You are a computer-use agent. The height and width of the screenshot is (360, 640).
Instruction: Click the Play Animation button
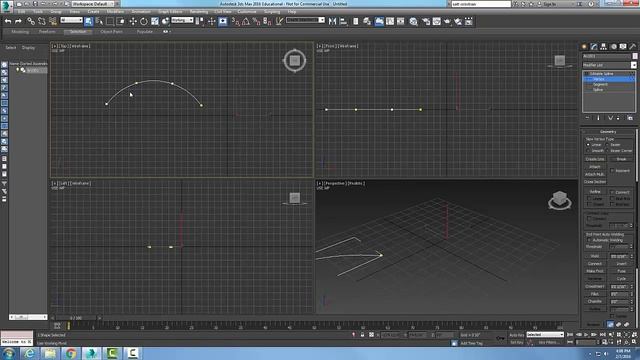(586, 334)
